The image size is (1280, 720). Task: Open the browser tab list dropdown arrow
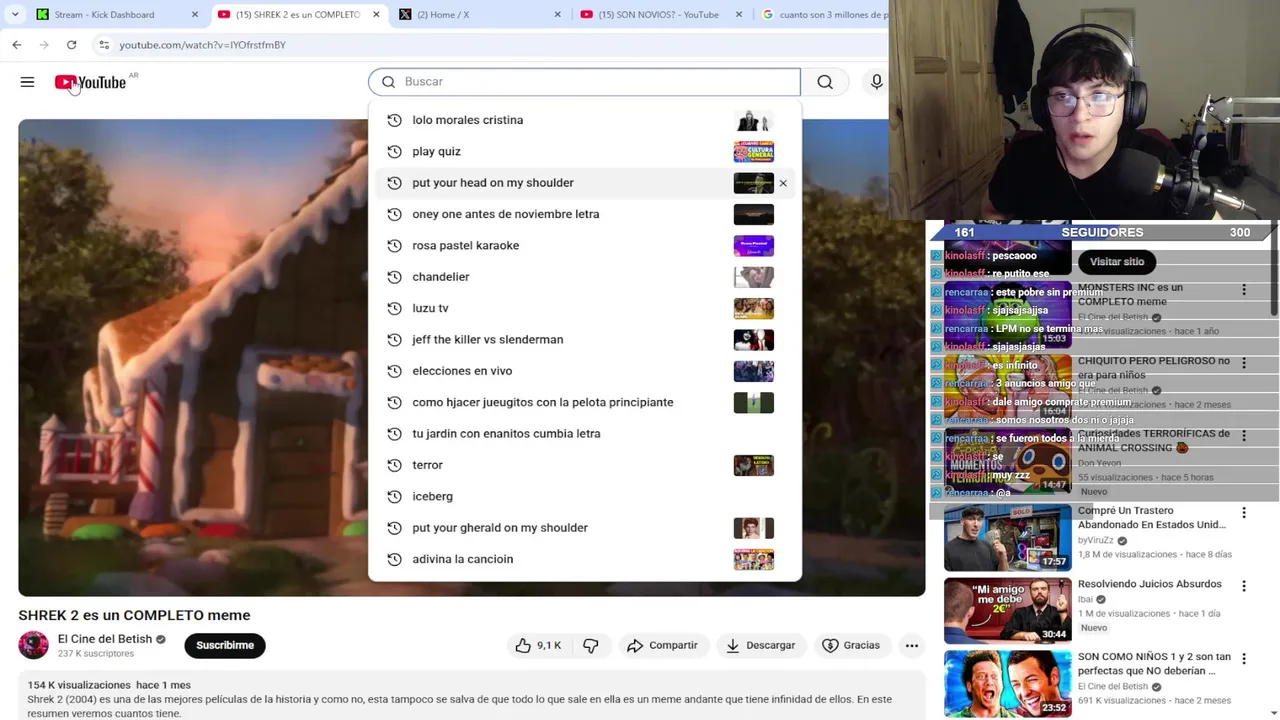point(14,14)
